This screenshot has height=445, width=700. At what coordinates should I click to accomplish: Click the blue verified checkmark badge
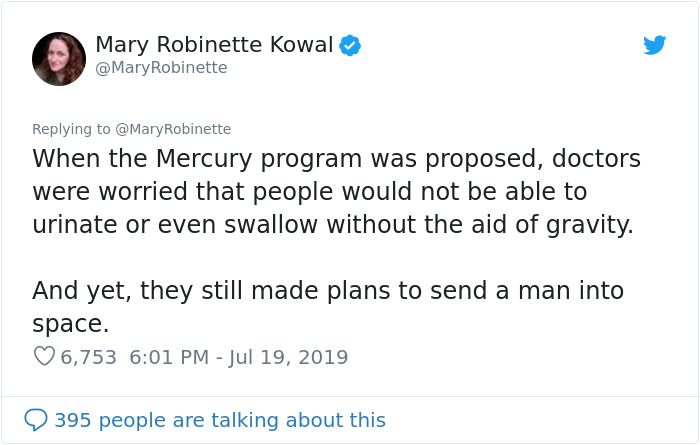(x=350, y=45)
